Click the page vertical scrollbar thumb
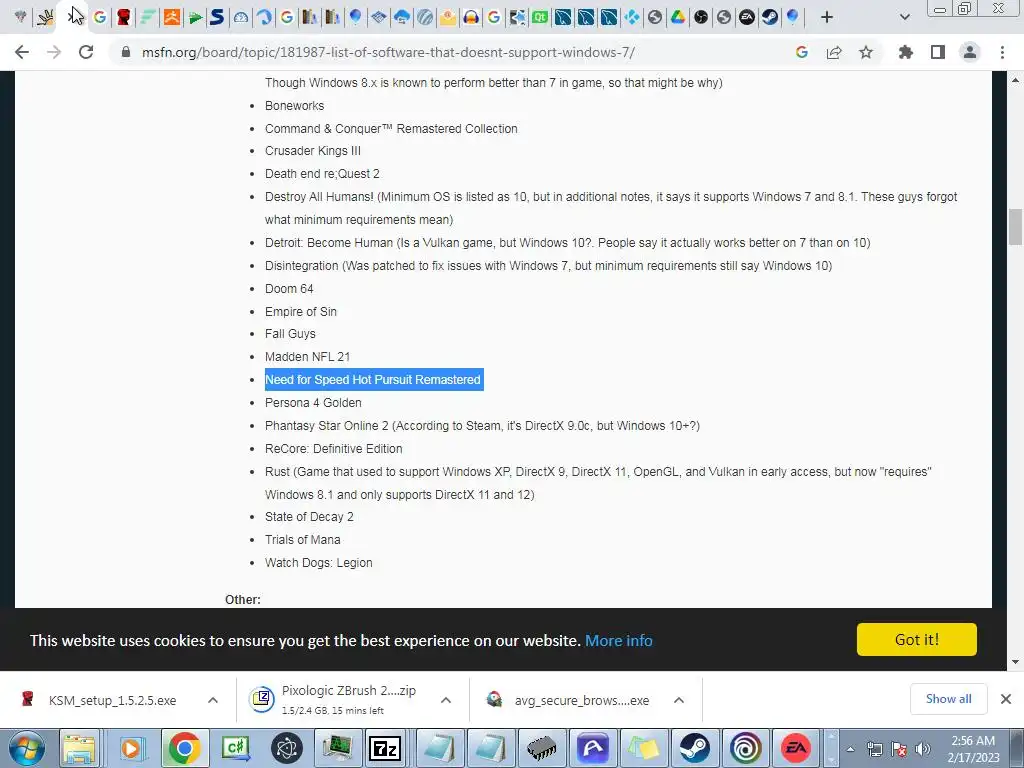Viewport: 1024px width, 768px height. pyautogui.click(x=1015, y=227)
